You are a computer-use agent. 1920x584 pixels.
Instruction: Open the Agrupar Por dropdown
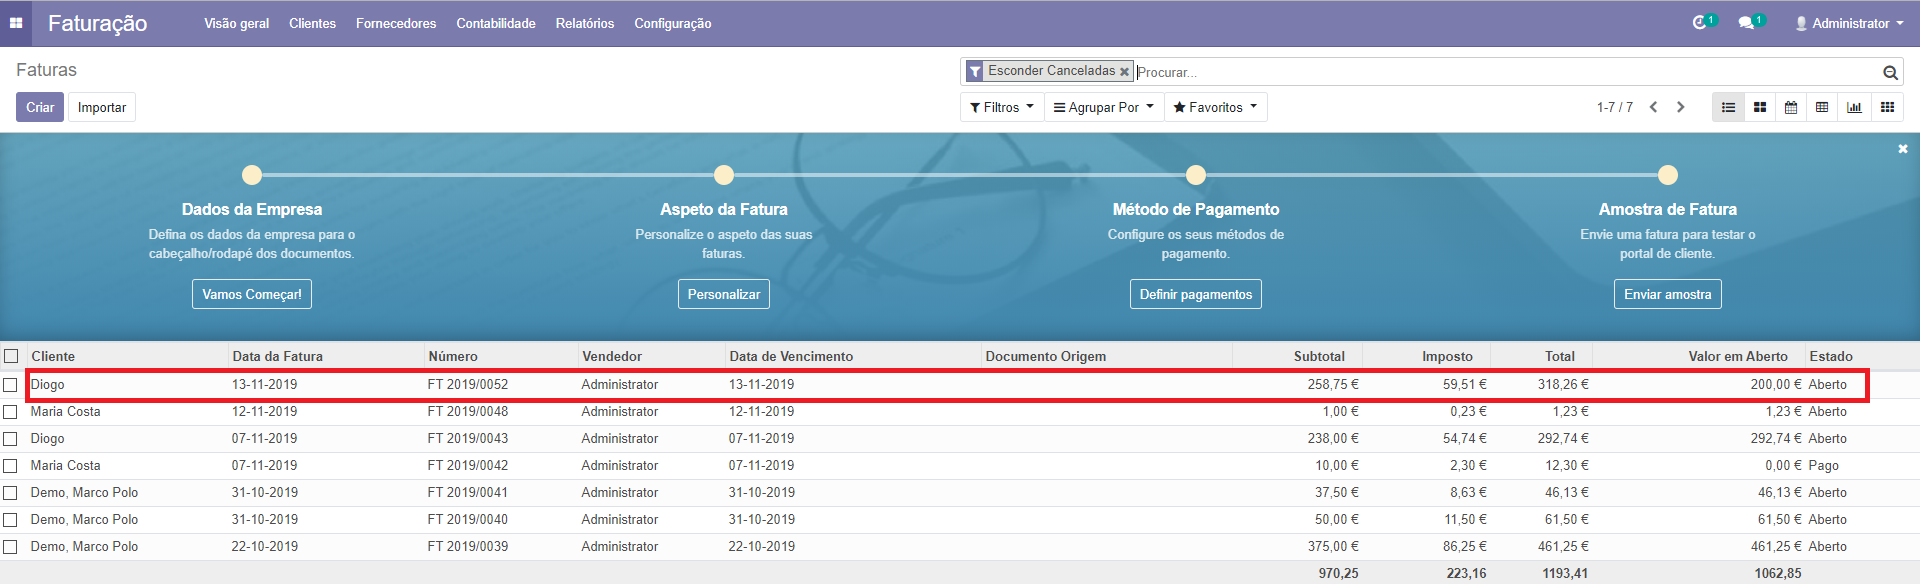coord(1104,107)
